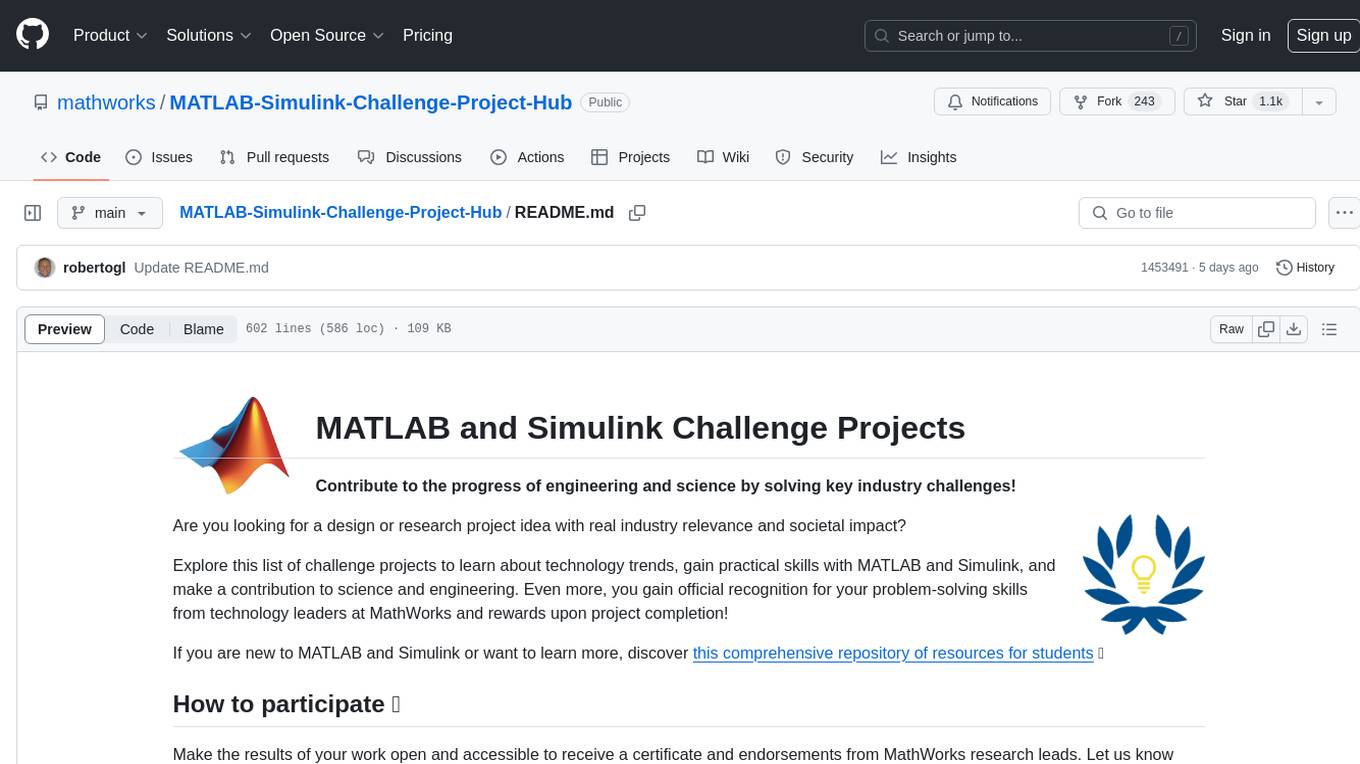Open the Update README.md commit message
Screen dimensions: 1360x764
(201, 268)
